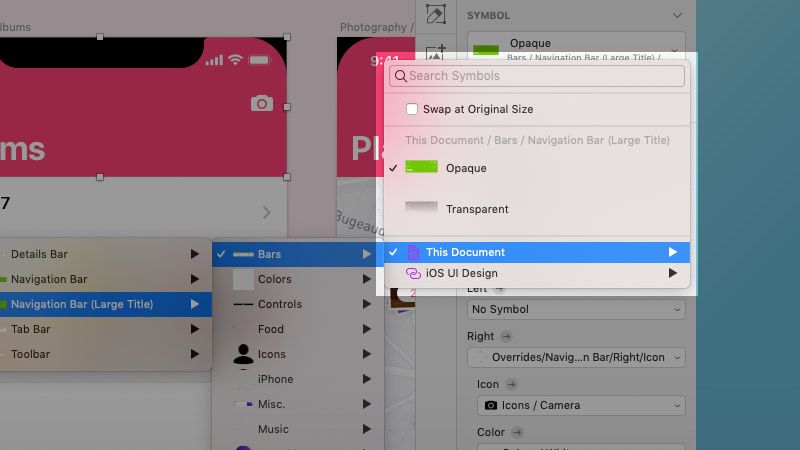Click the linked library icon next to iOS UI Design
Screen dimensions: 800x450
click(413, 273)
